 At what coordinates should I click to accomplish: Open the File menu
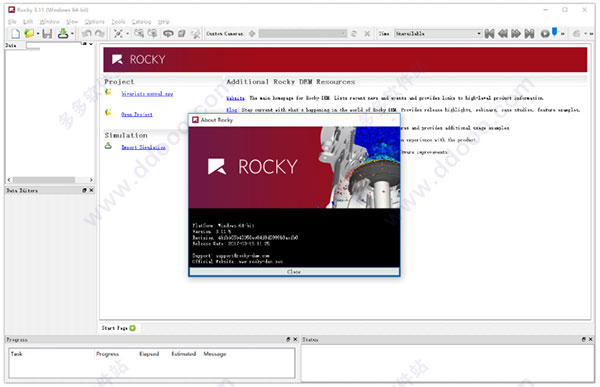pos(12,22)
